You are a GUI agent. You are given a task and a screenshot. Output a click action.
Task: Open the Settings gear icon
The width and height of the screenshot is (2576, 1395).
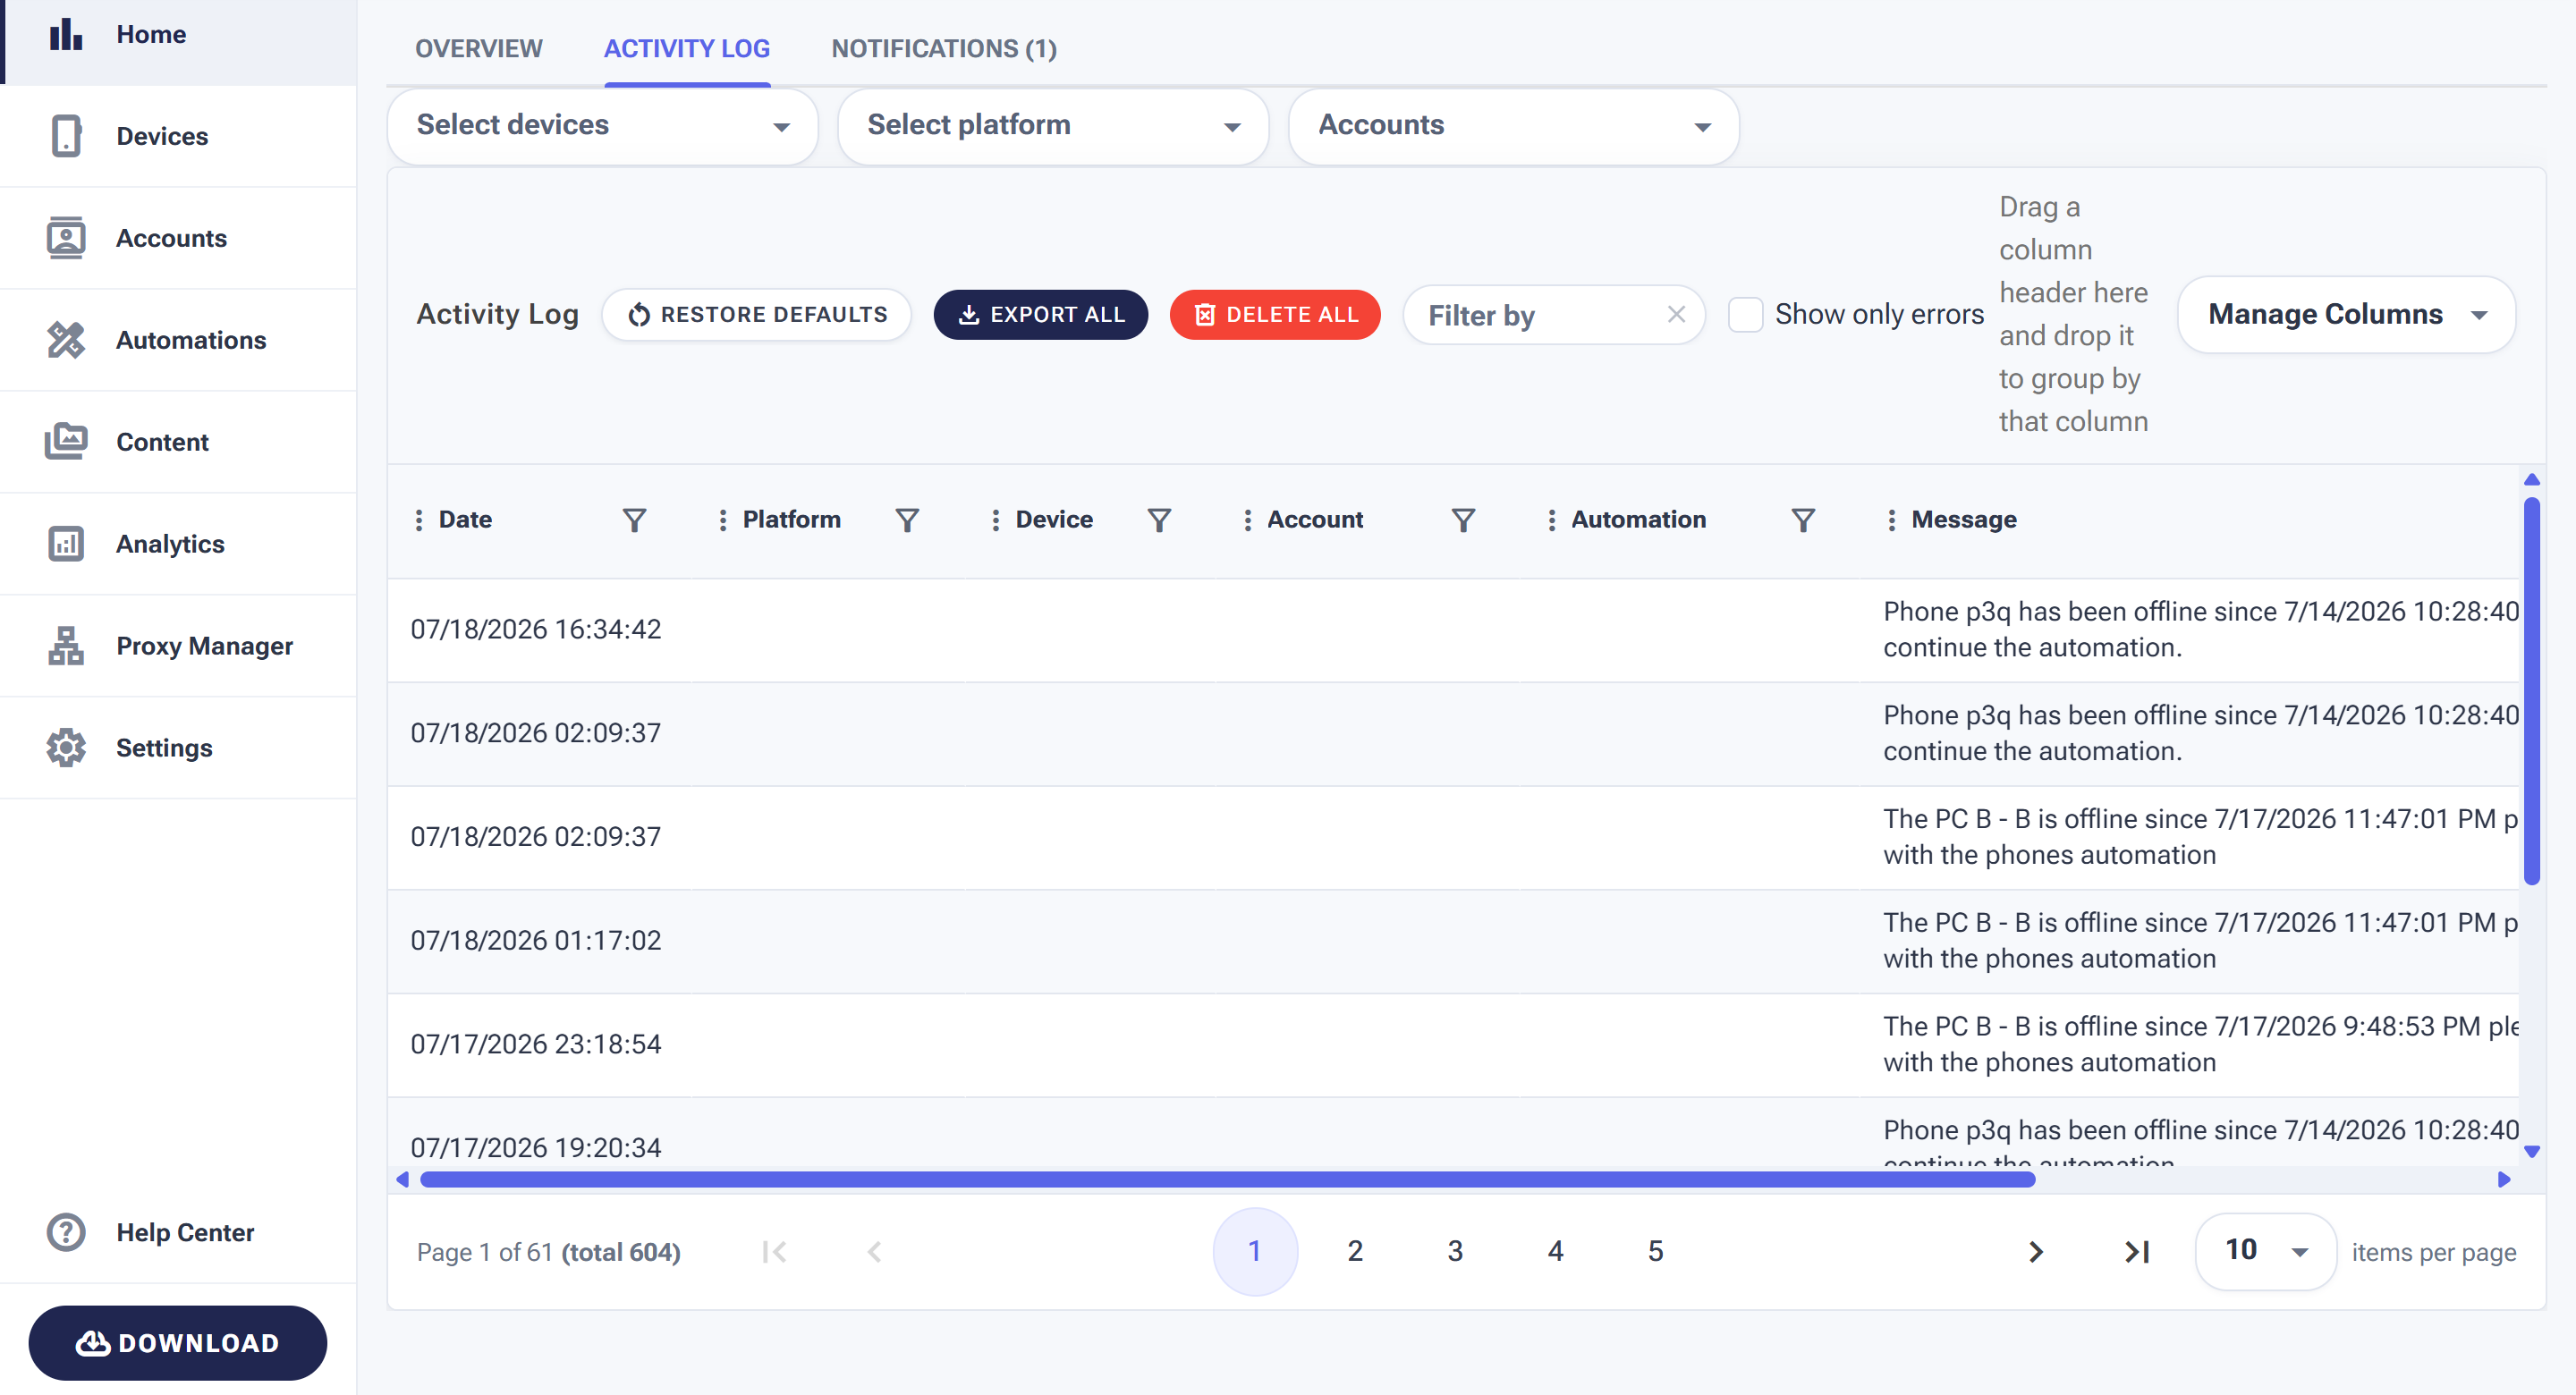tap(66, 748)
